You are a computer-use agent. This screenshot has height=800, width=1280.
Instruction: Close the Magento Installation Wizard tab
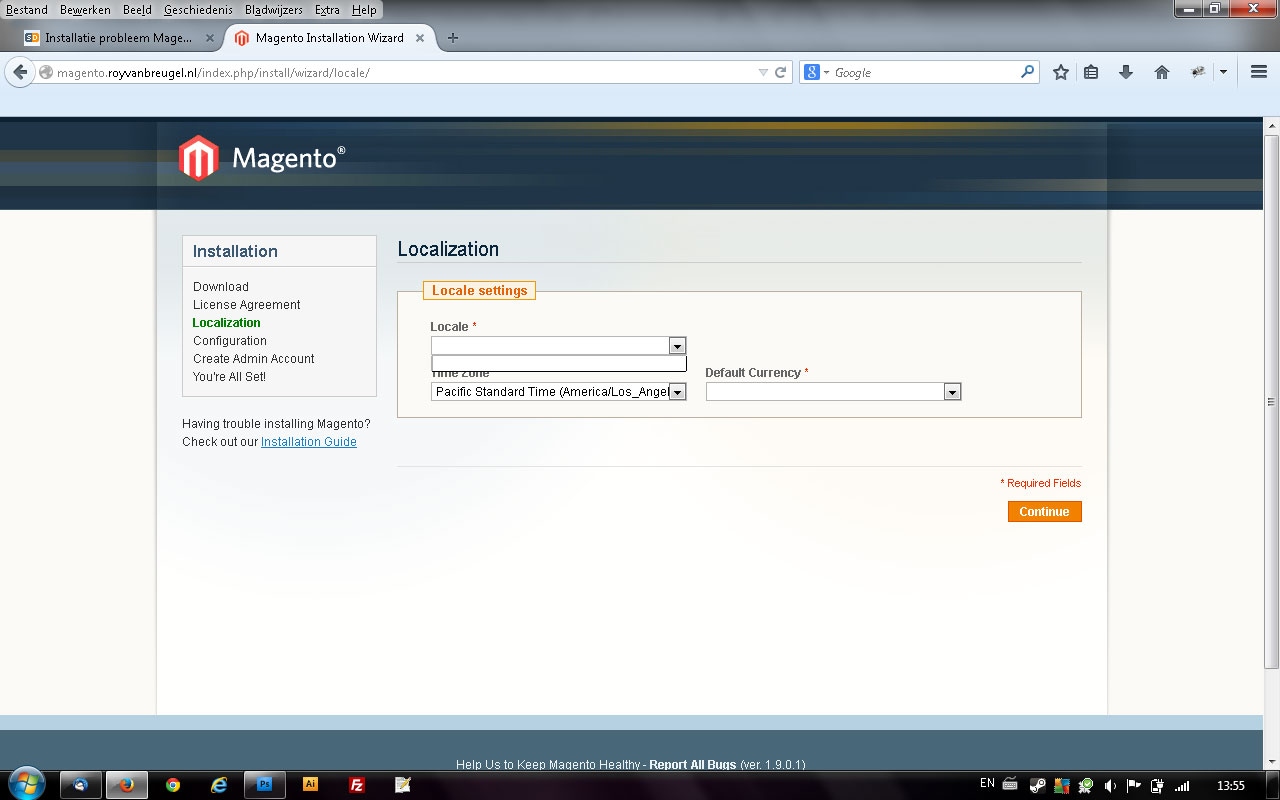[x=420, y=38]
